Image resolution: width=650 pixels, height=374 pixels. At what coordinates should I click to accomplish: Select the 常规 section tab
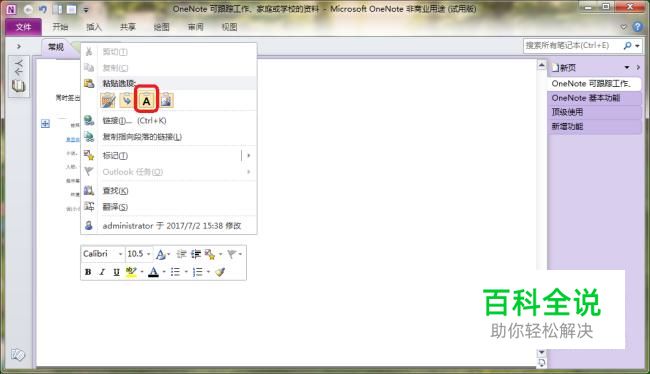tap(56, 47)
